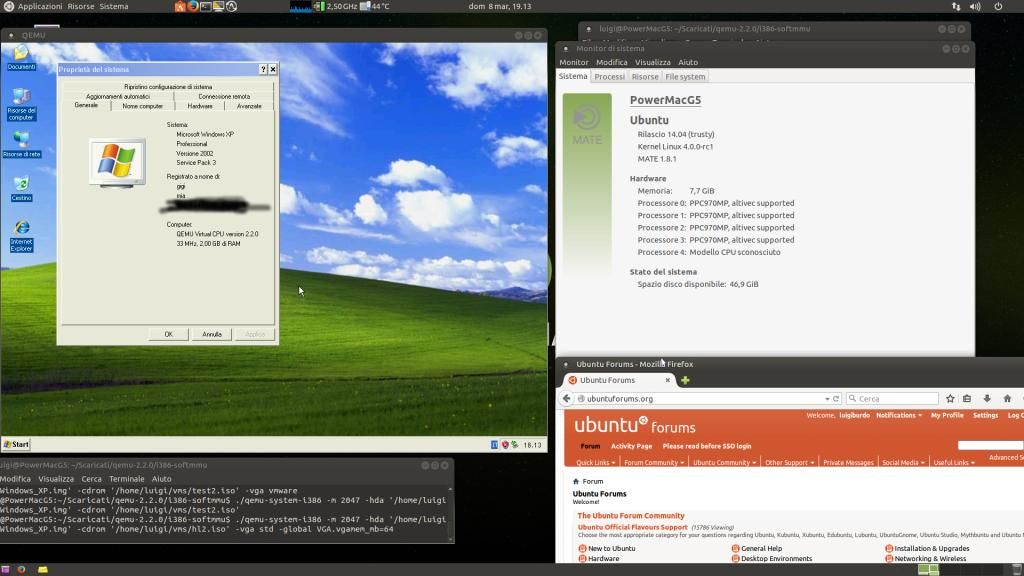Screen dimensions: 1024x576
Task: Expand Social Media menu
Action: pos(903,462)
